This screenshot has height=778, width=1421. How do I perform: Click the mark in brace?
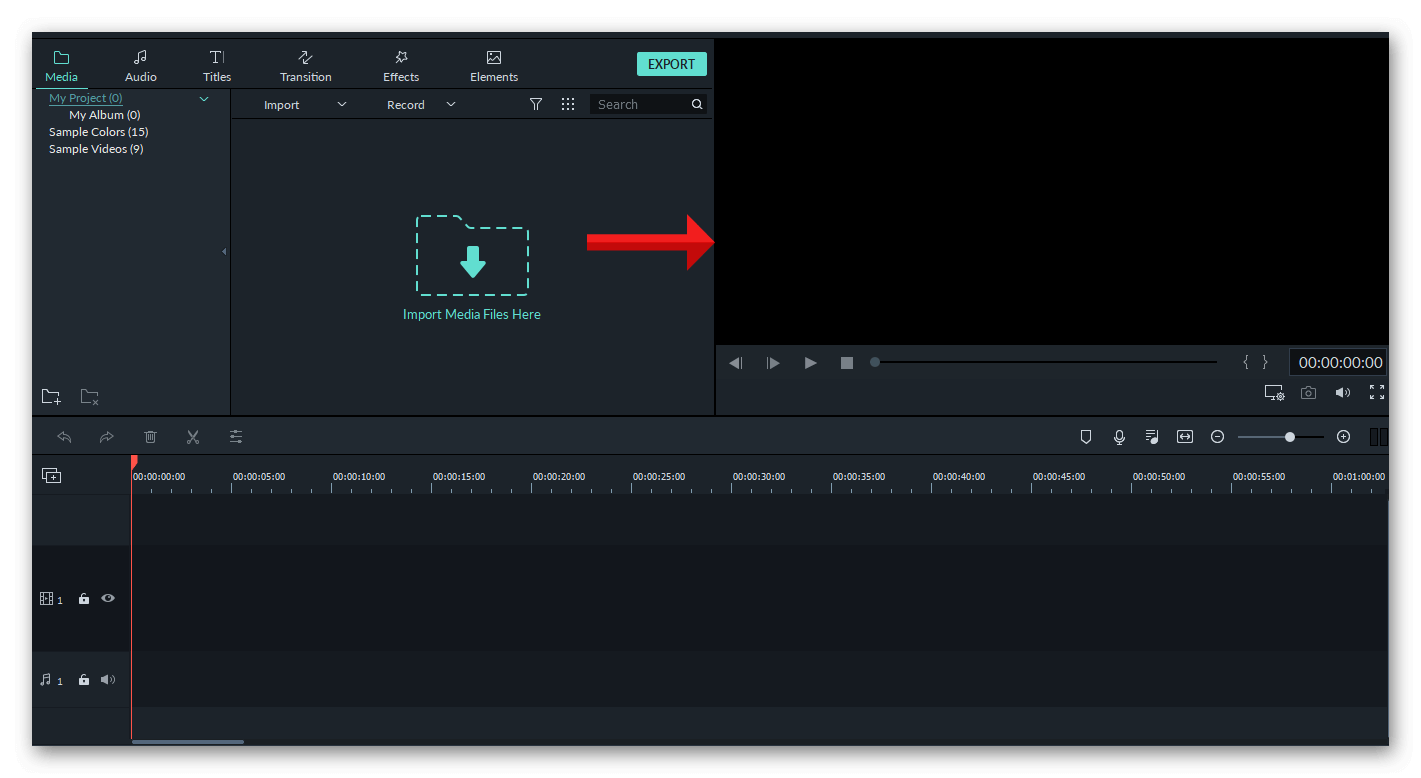coord(1246,362)
